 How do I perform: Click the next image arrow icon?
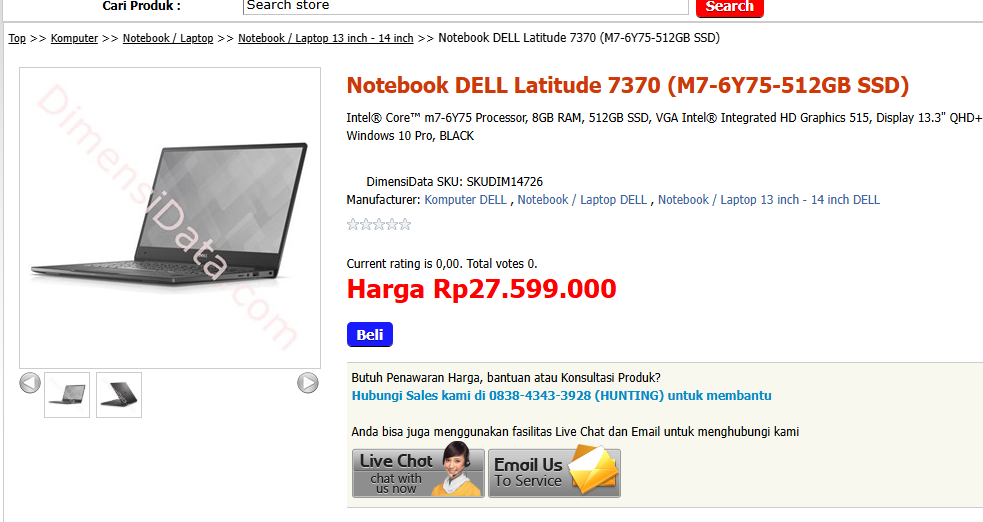click(307, 382)
